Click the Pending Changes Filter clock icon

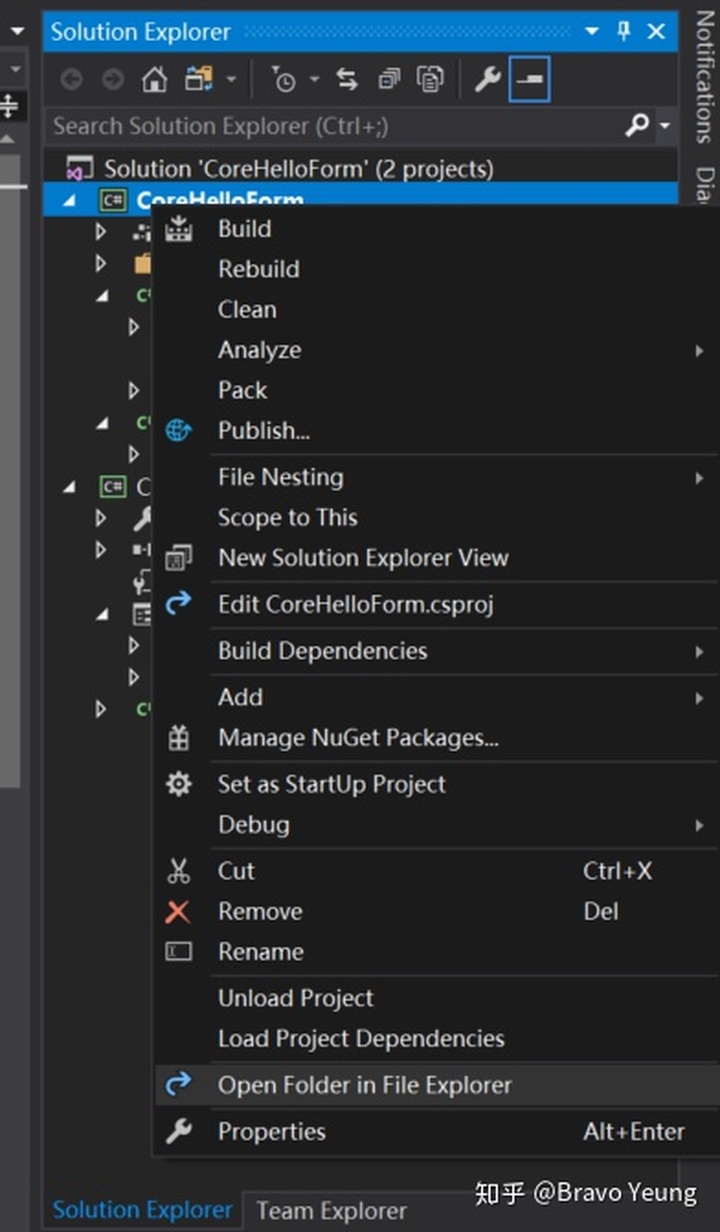283,80
